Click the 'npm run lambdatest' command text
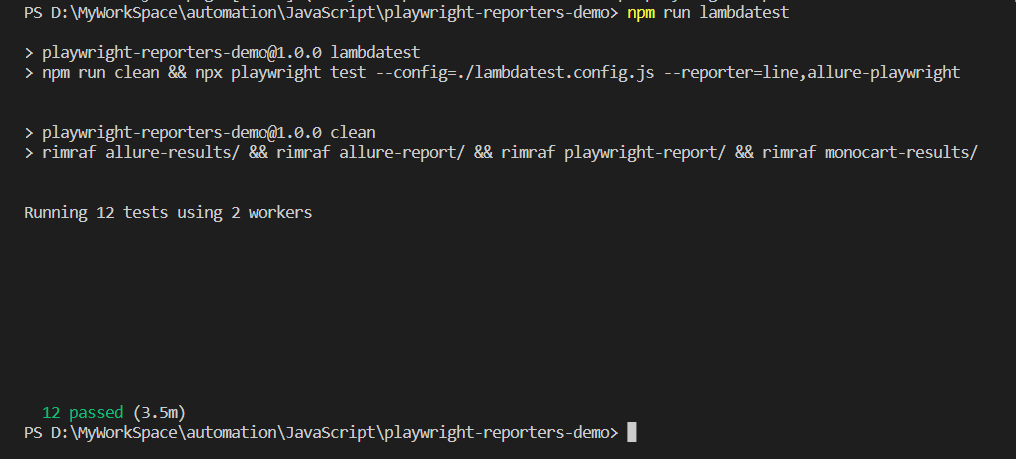1016x459 pixels. tap(708, 12)
